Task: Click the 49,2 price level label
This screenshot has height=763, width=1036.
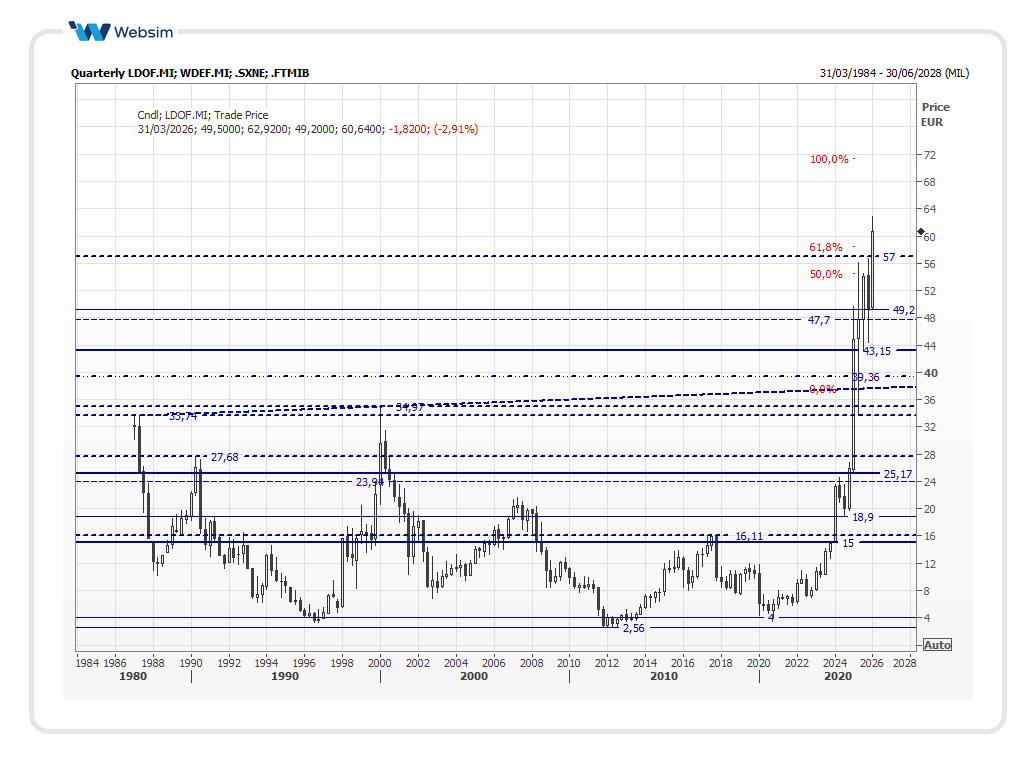Action: coord(903,310)
